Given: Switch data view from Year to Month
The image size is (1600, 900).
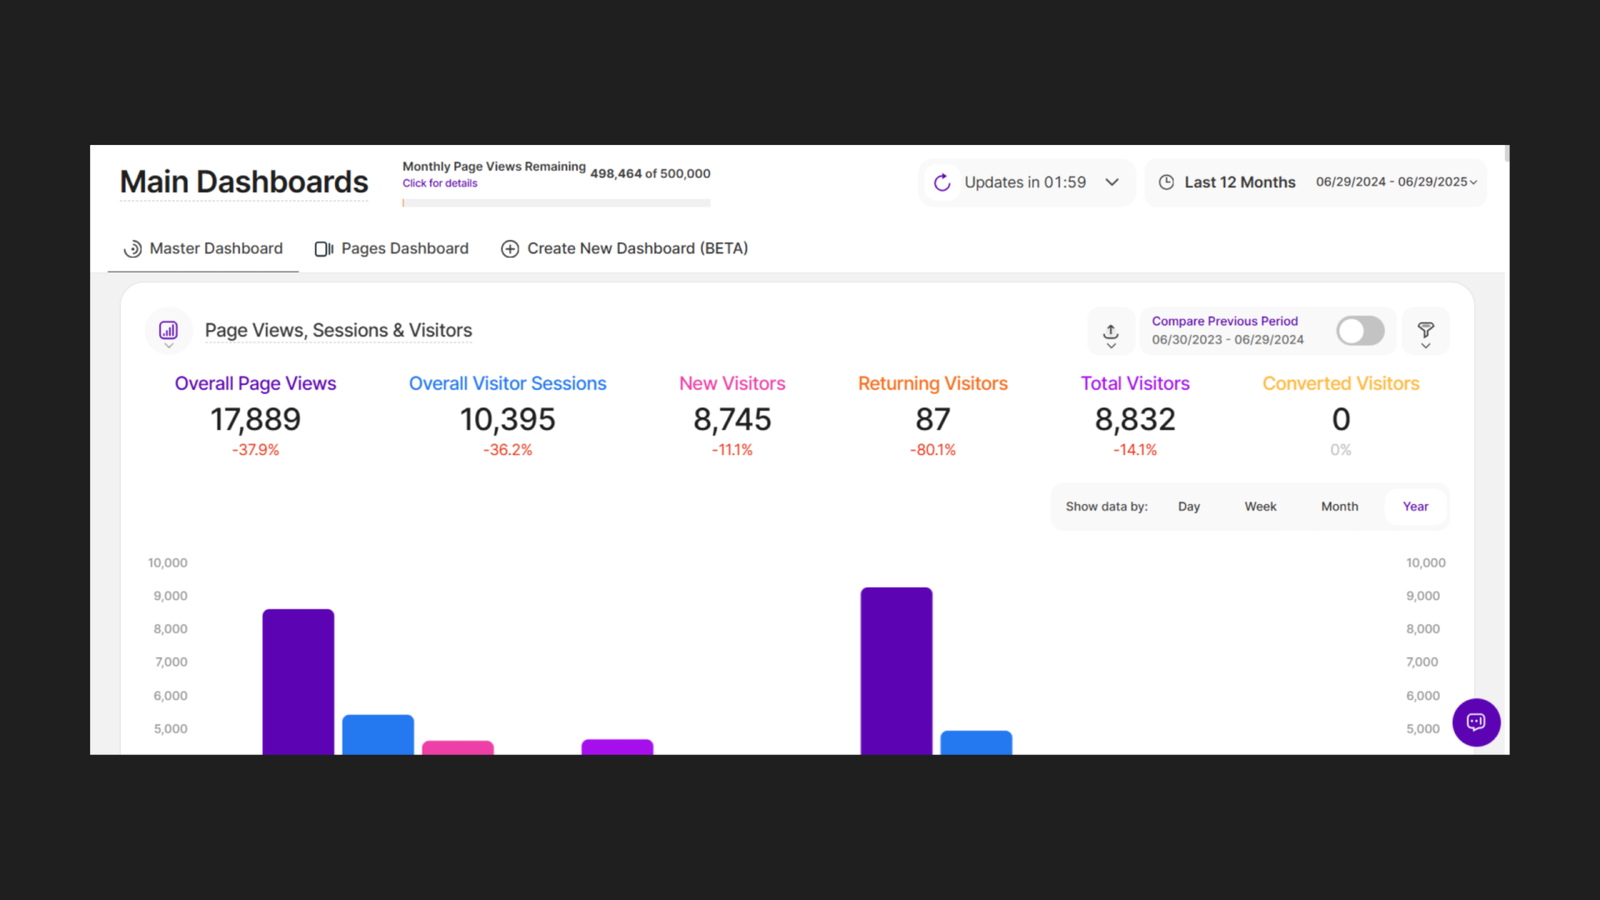Looking at the screenshot, I should (1339, 506).
